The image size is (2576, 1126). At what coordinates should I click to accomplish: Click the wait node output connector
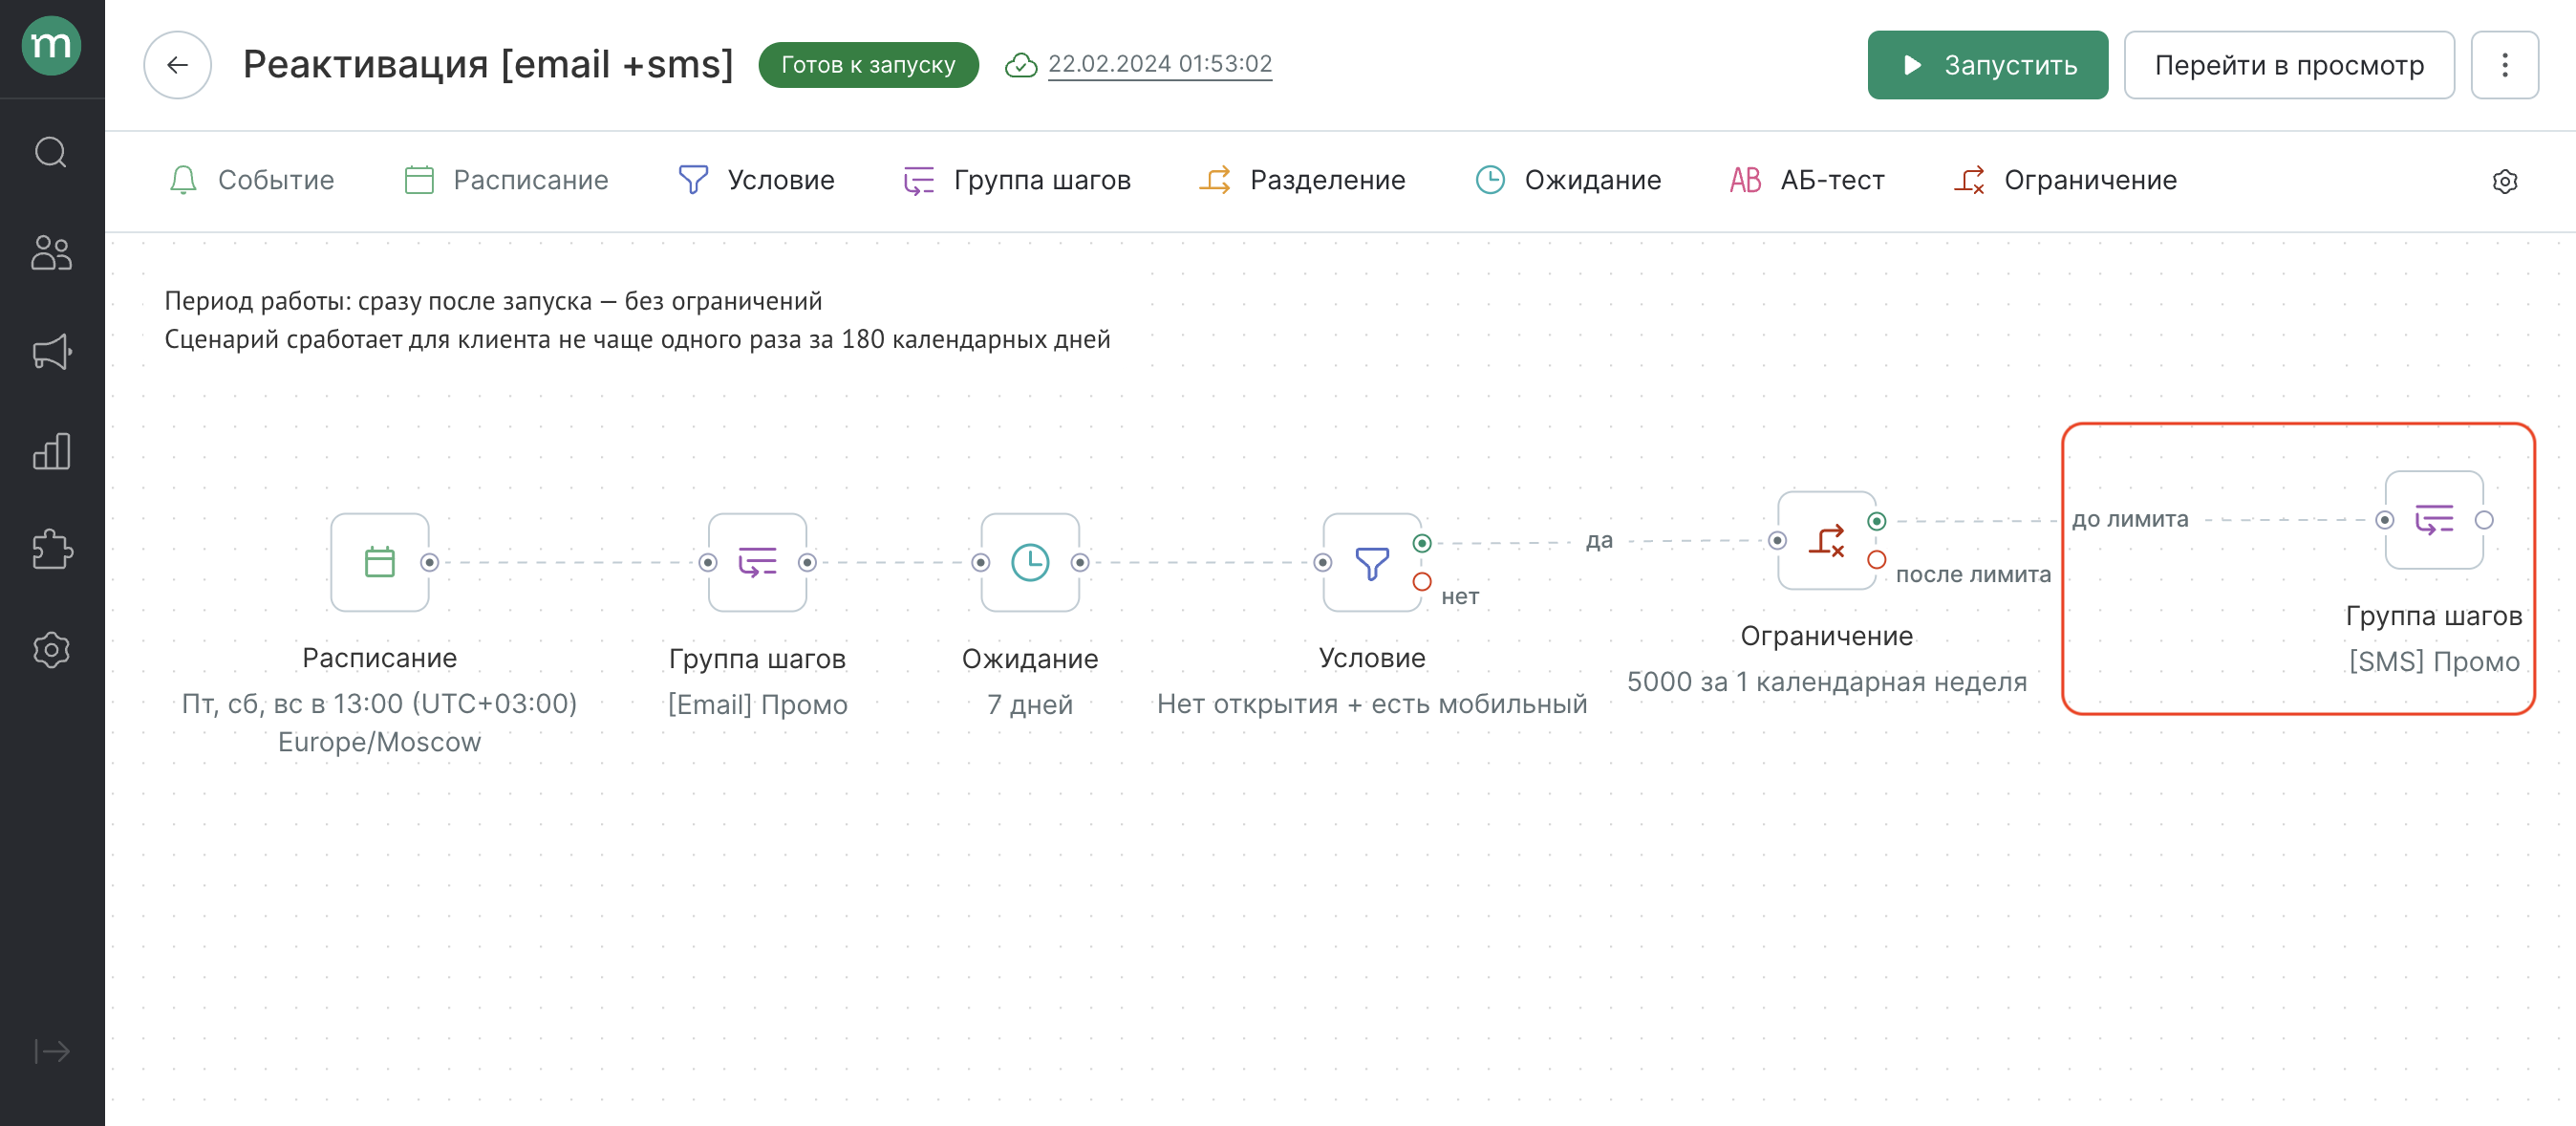coord(1080,562)
